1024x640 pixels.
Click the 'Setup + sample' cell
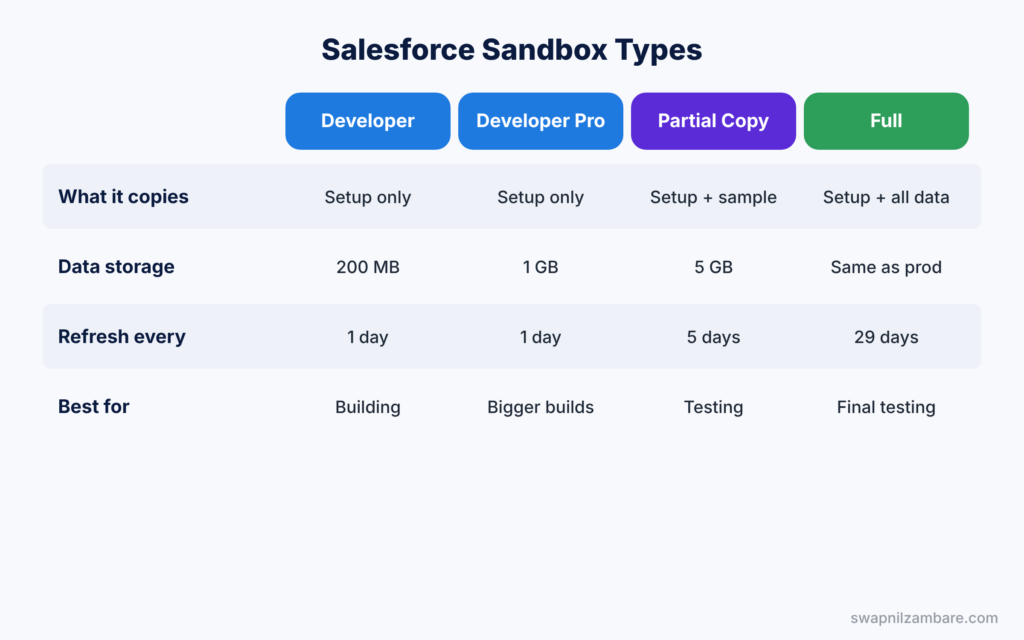713,197
